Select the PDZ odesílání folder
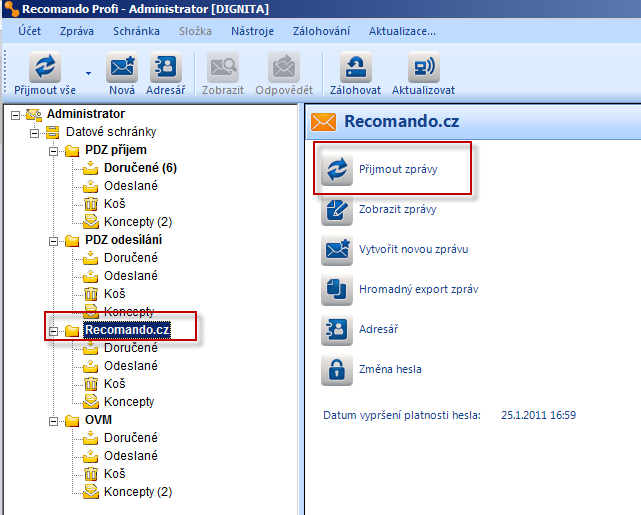 tap(123, 240)
